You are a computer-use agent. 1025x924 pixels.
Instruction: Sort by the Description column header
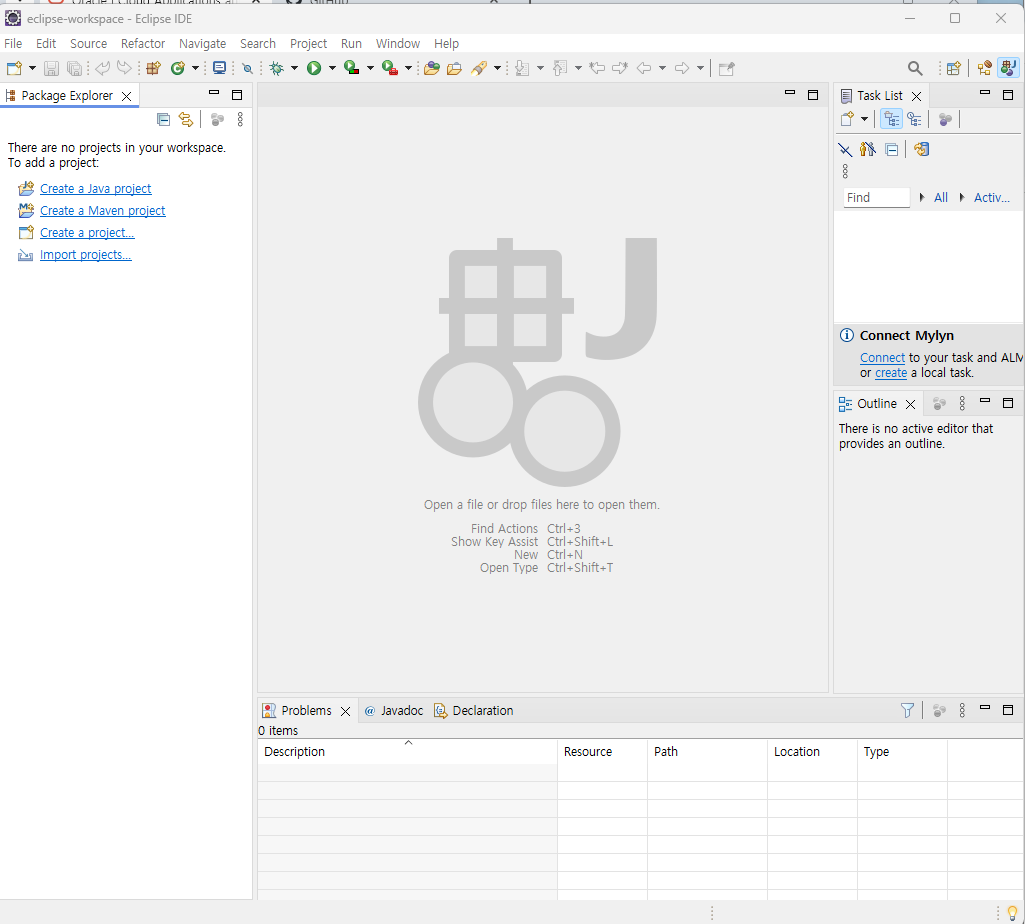(407, 752)
